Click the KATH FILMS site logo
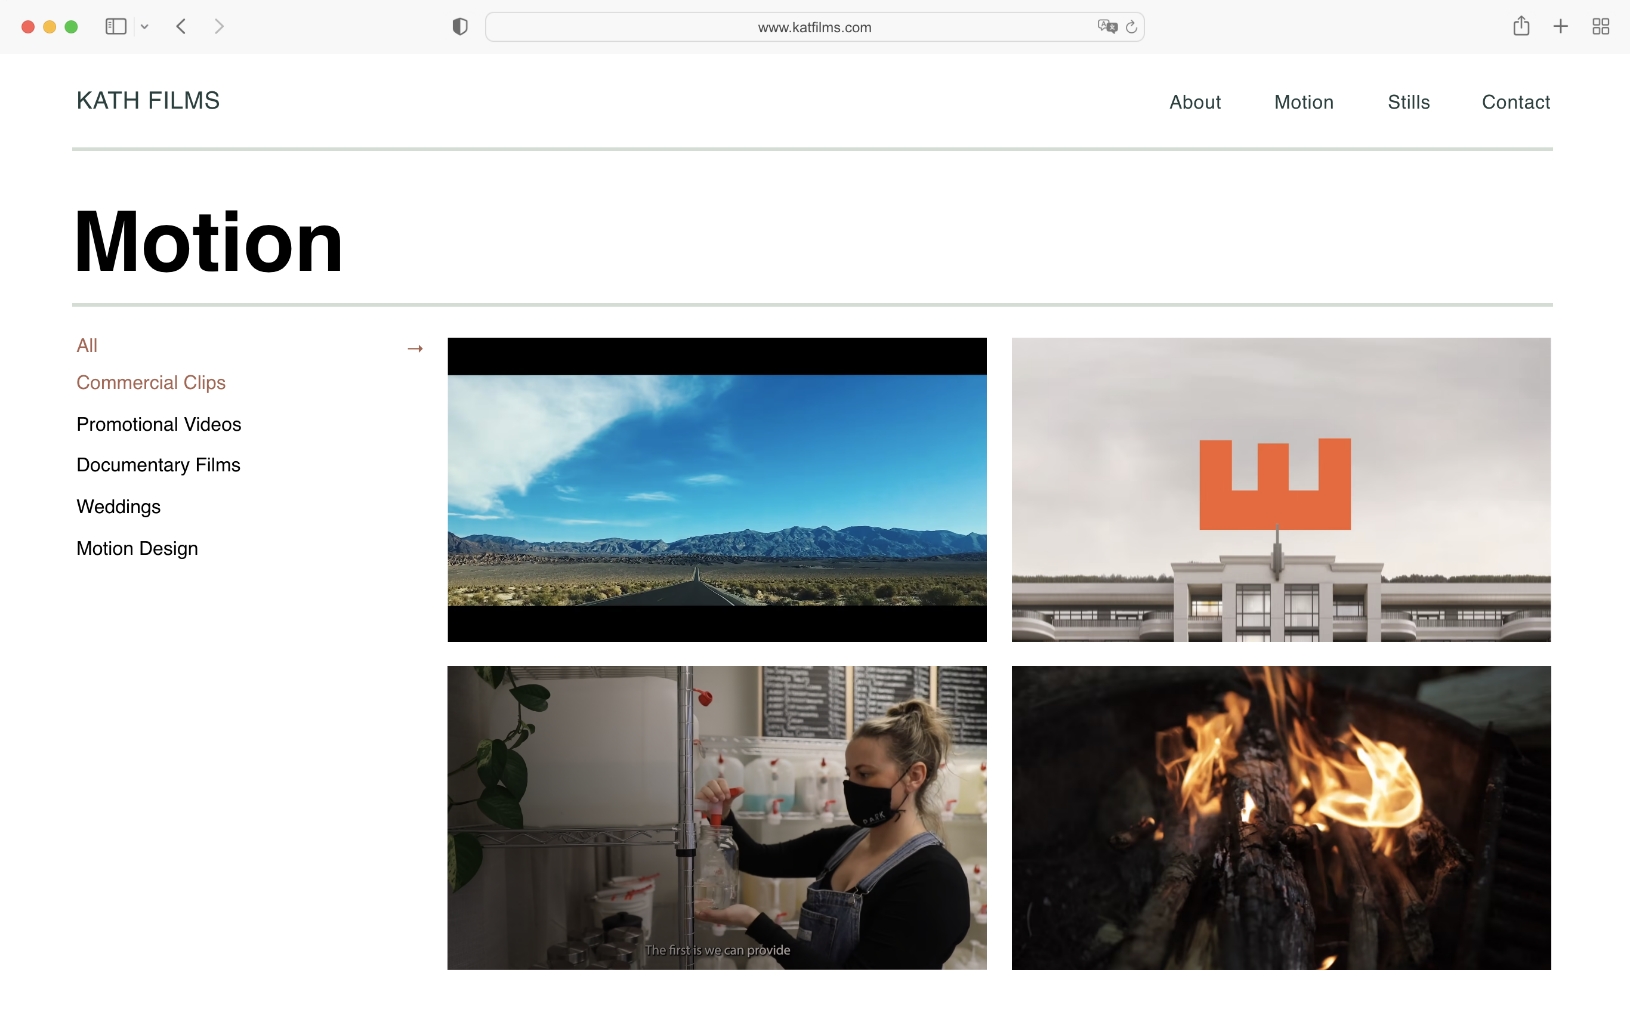This screenshot has height=1019, width=1630. click(x=148, y=101)
